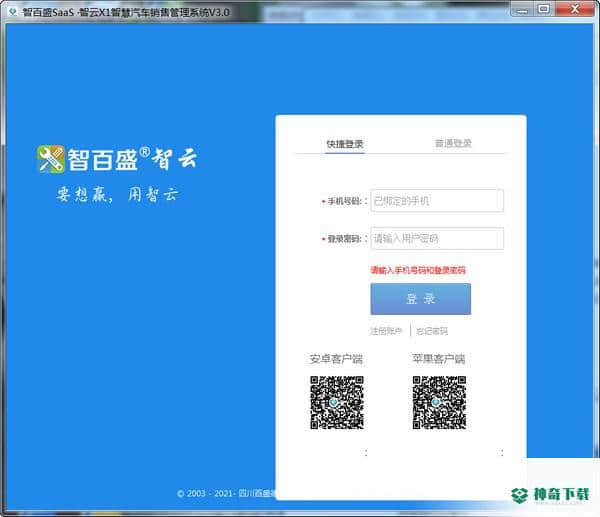Click the 要想赢，用智云 slogan text

pos(117,194)
